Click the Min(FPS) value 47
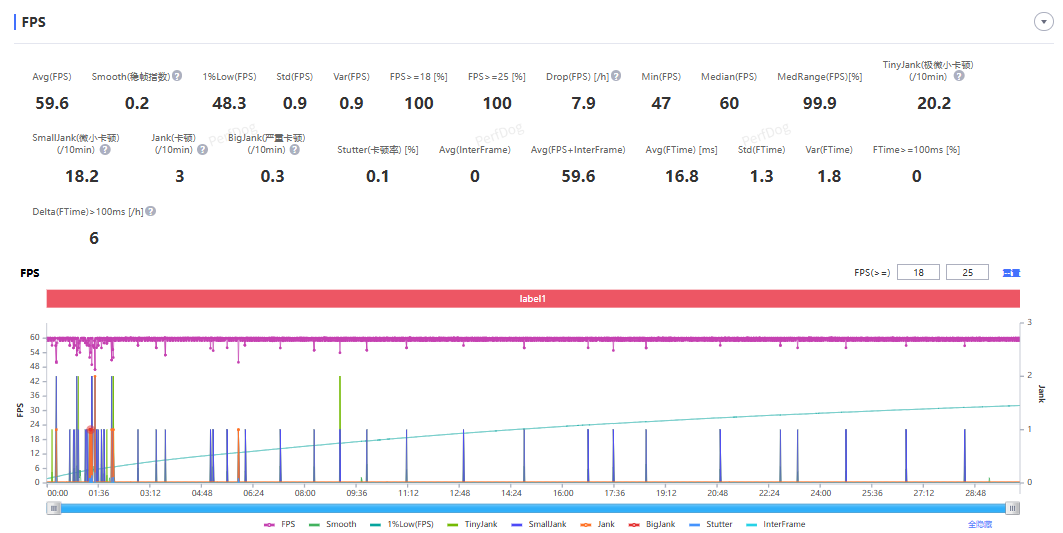The height and width of the screenshot is (533, 1063). (661, 103)
